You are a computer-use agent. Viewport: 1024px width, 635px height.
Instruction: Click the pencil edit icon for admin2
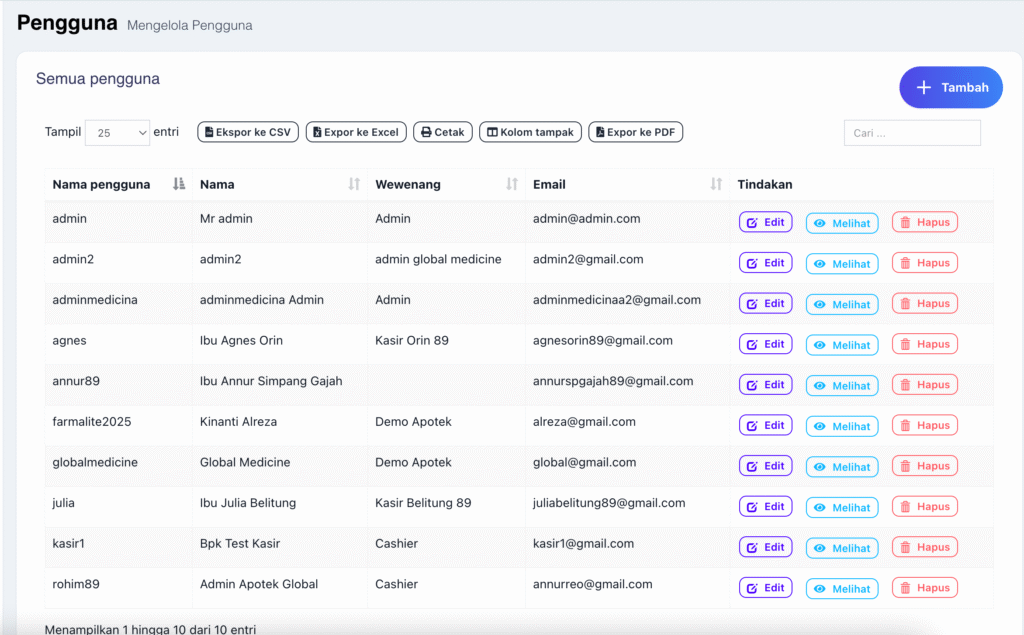point(752,263)
